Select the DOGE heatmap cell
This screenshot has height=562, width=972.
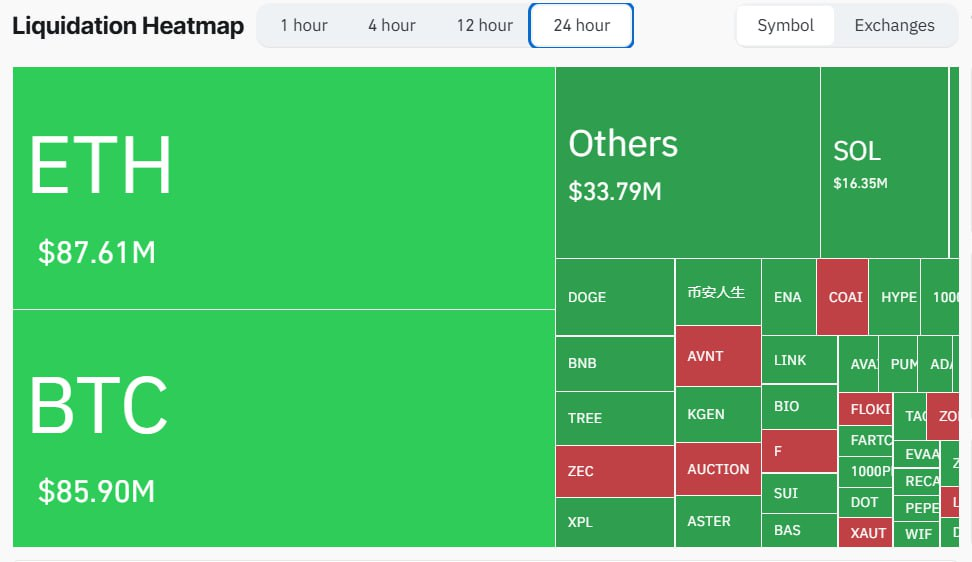pos(614,297)
